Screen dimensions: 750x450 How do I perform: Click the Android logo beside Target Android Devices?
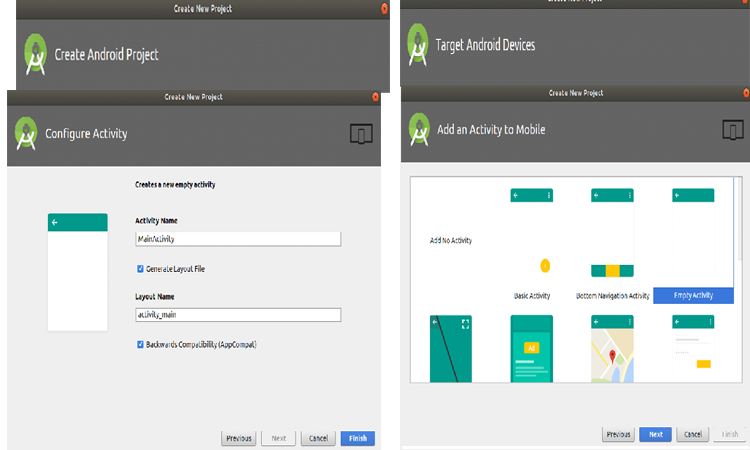tap(418, 45)
